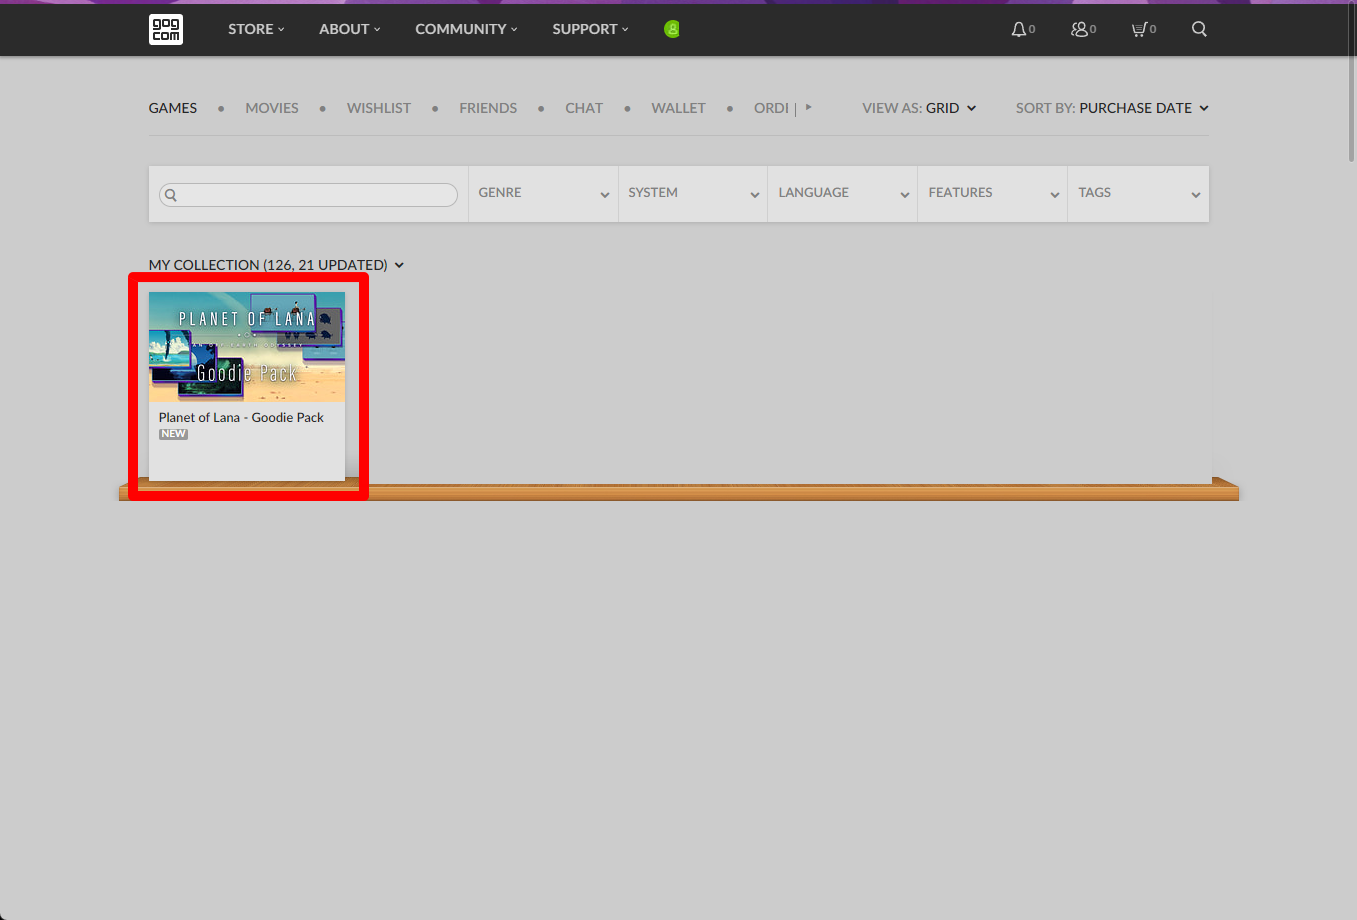The height and width of the screenshot is (920, 1357).
Task: Open the ABOUT menu
Action: pyautogui.click(x=349, y=29)
